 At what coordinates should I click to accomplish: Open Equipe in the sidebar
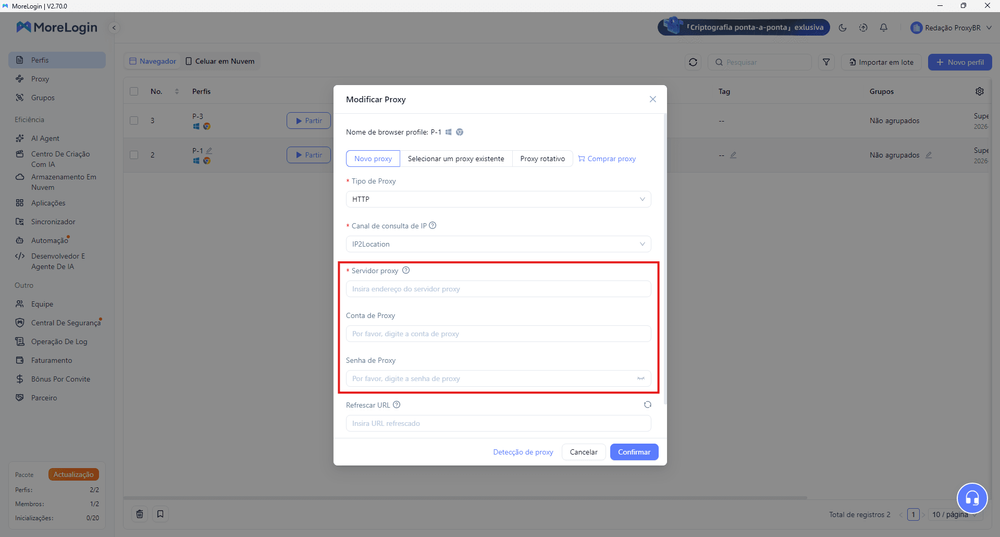click(57, 304)
